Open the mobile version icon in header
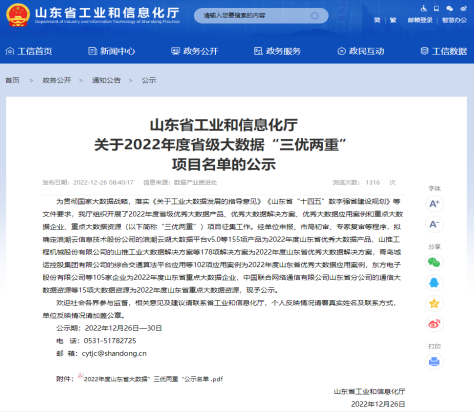The image size is (475, 415). 436,8
